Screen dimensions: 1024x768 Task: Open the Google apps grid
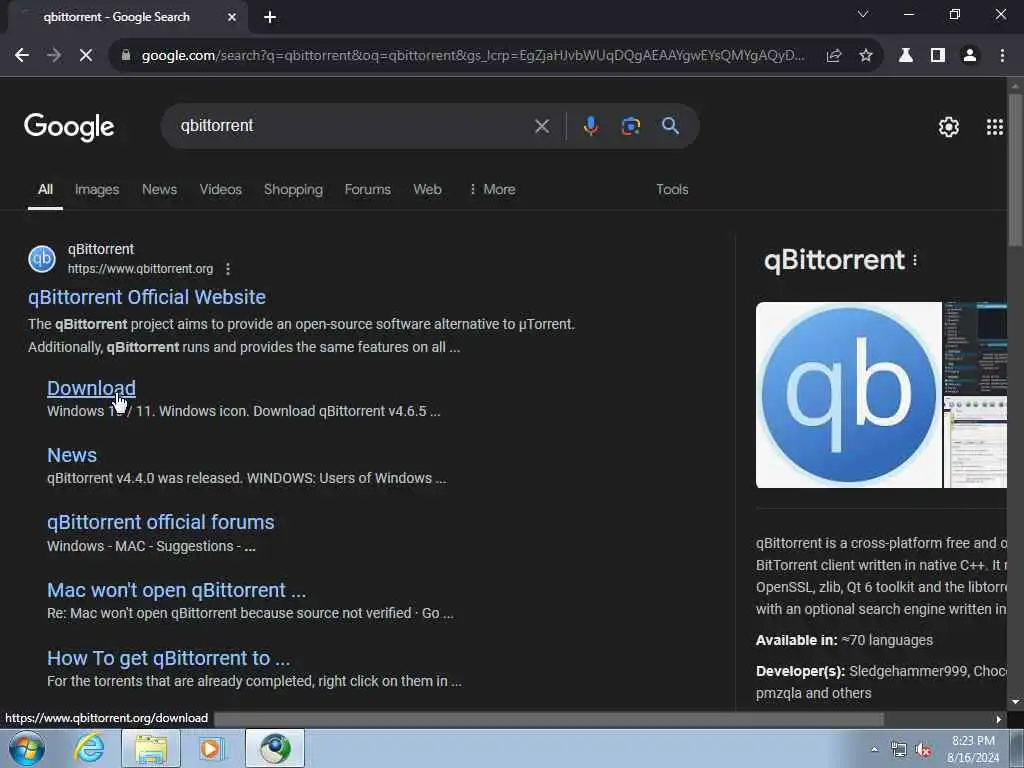tap(995, 127)
